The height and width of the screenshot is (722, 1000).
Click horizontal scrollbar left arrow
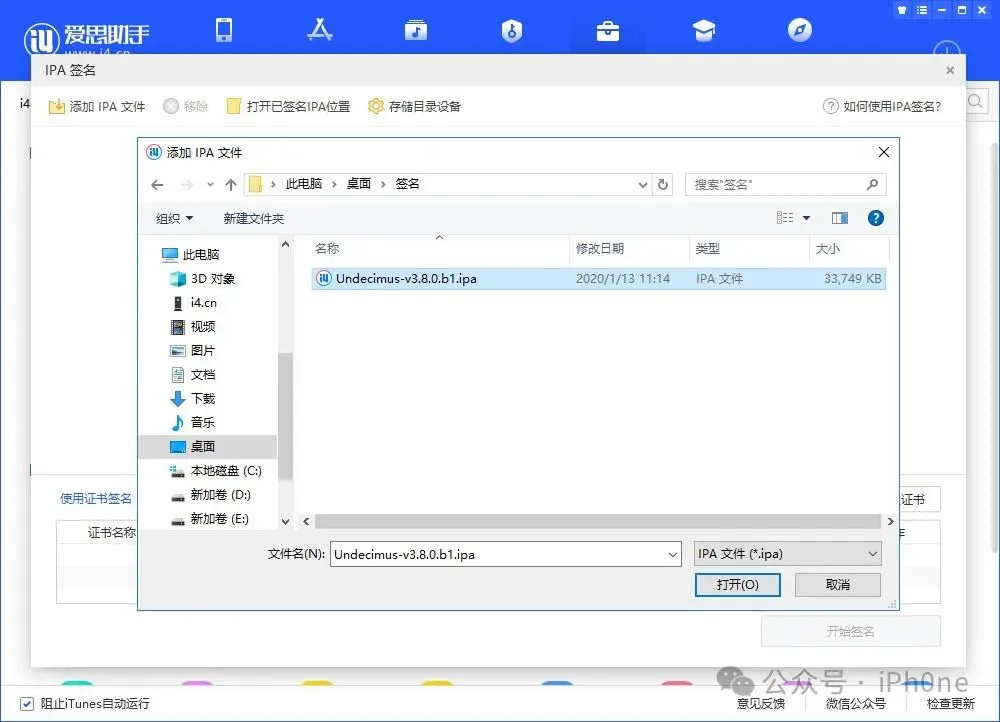tap(306, 522)
